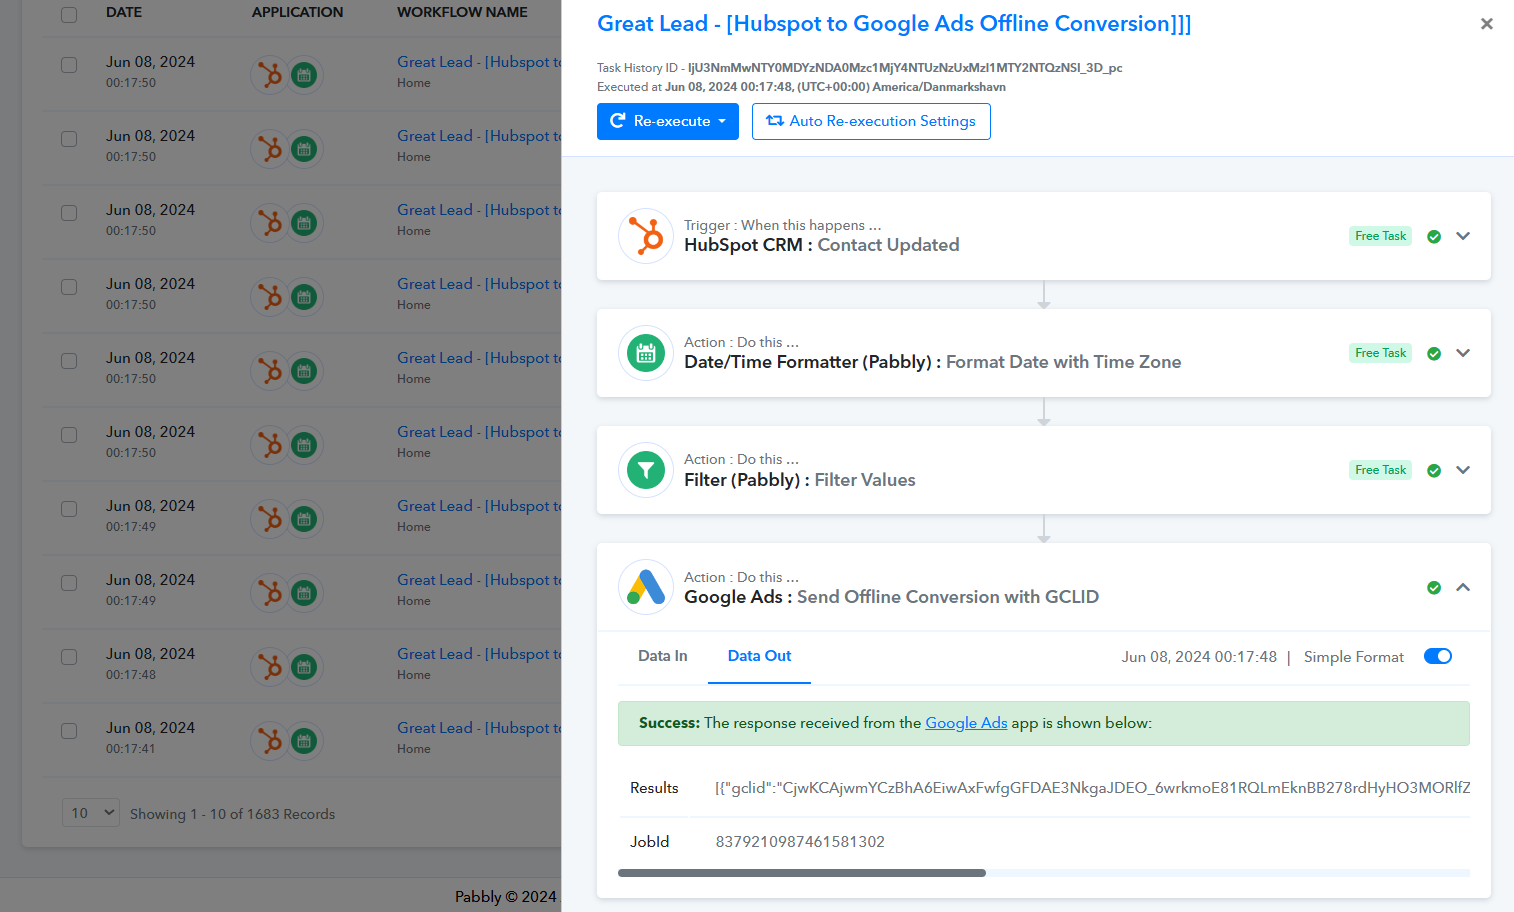
Task: Click 'Filter (Pabbly) : Filter Values' step title
Action: coord(799,480)
